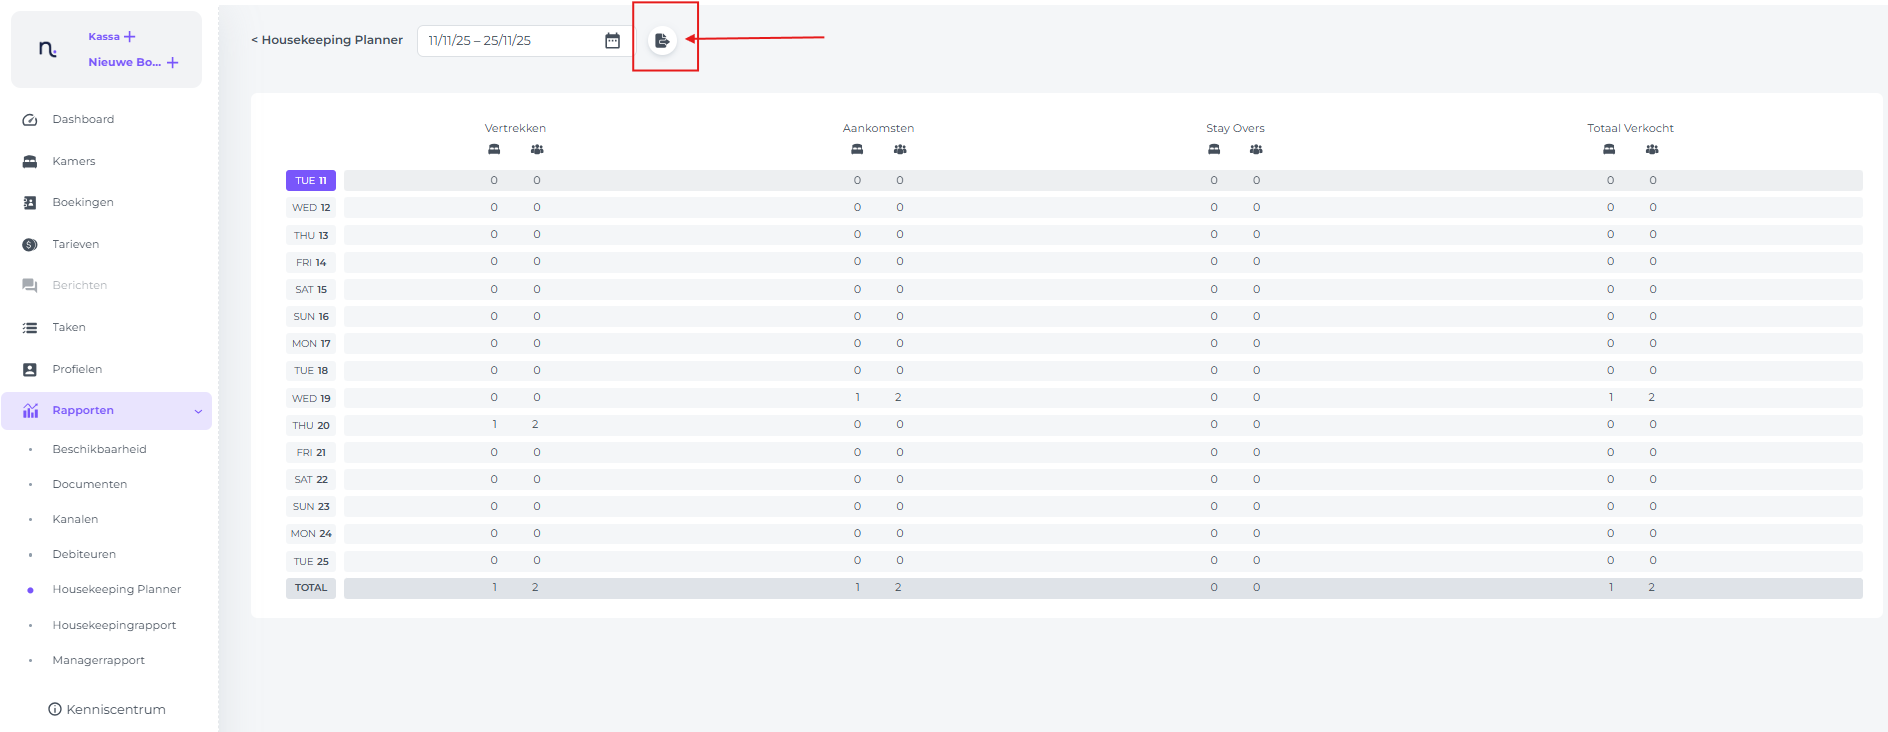Go back via the Housekeeping Planner link

(327, 40)
